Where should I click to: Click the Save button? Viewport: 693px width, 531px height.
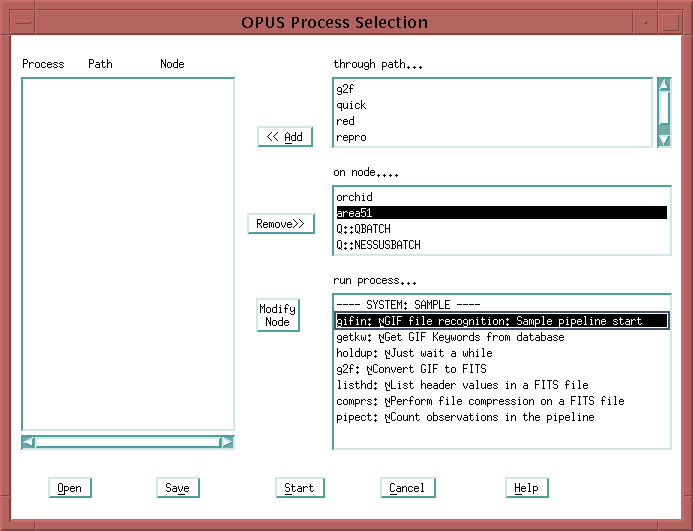click(177, 488)
